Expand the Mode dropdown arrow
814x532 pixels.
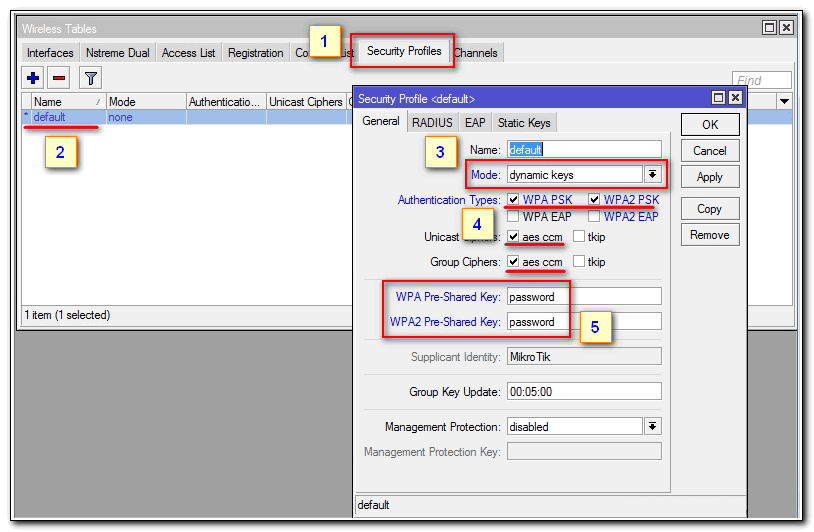point(652,175)
